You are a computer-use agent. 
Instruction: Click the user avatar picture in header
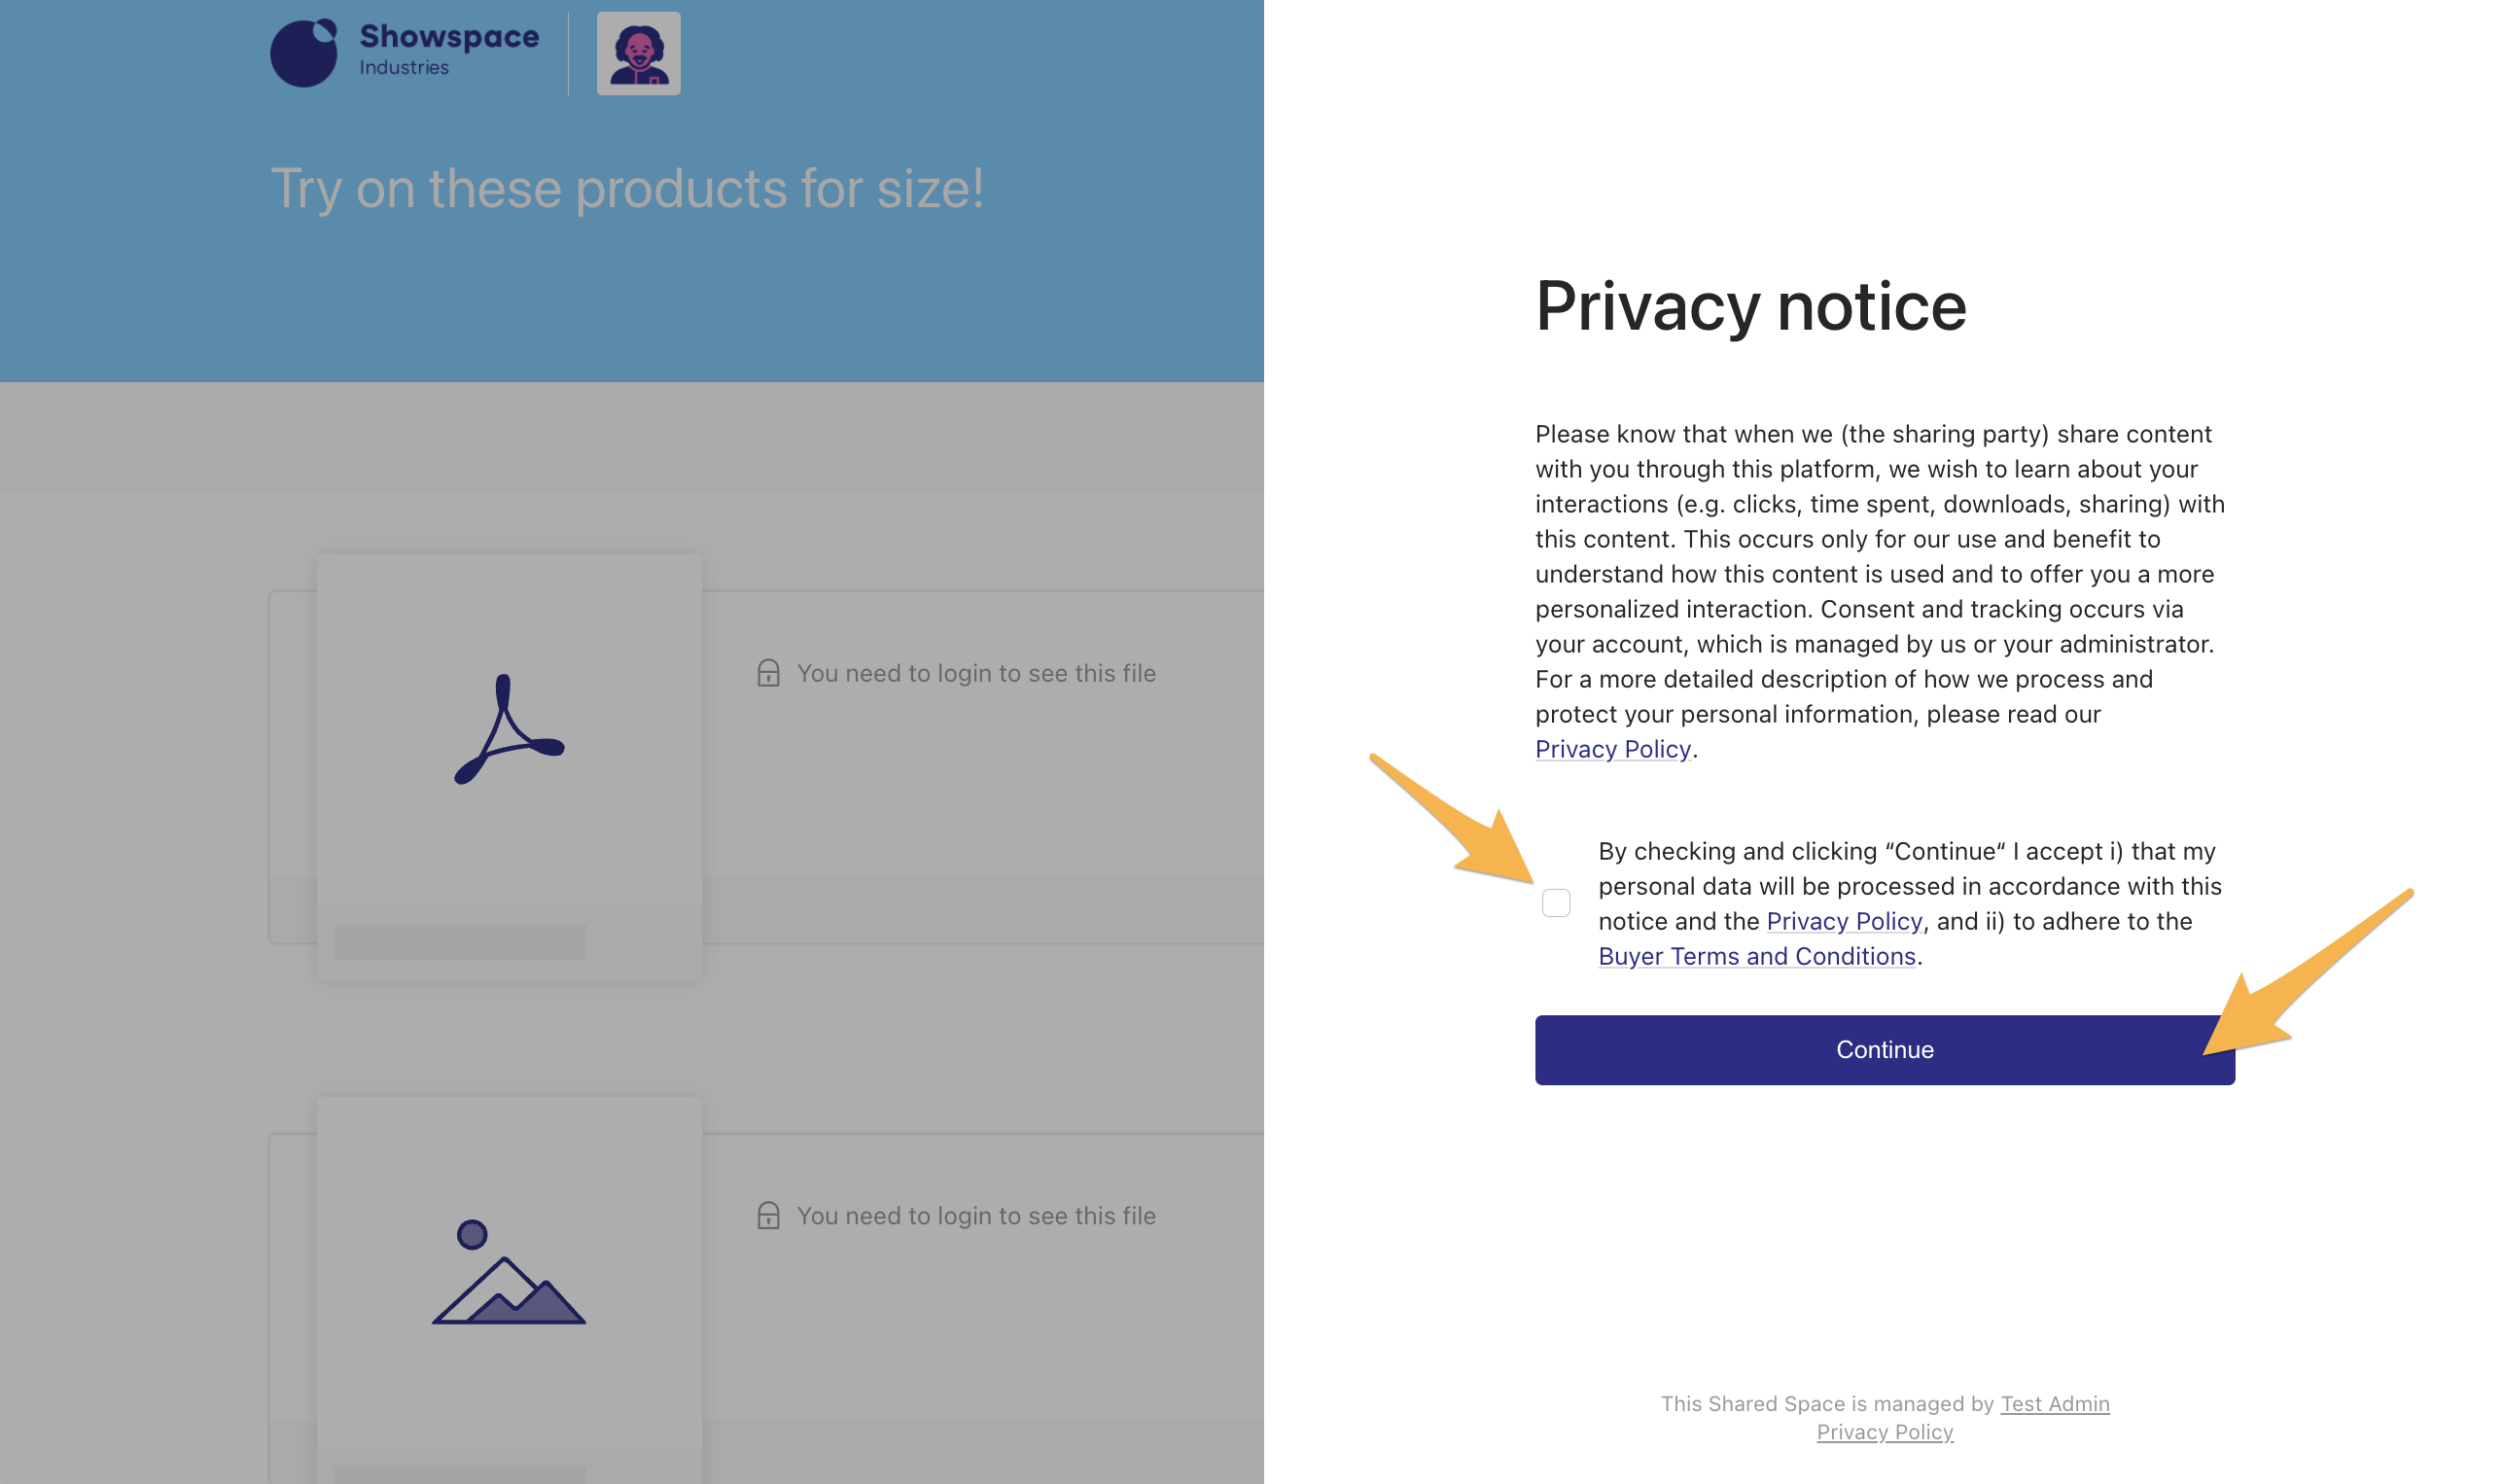[638, 54]
